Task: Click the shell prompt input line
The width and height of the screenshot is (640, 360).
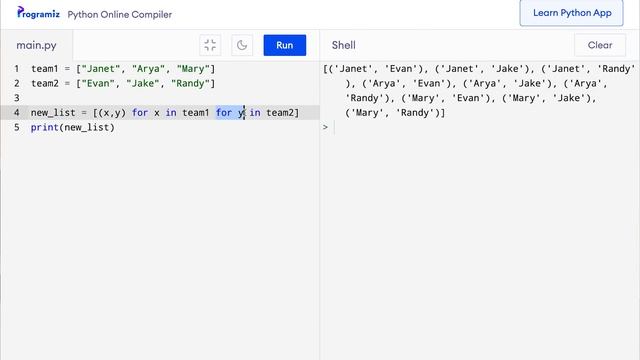Action: 482,127
